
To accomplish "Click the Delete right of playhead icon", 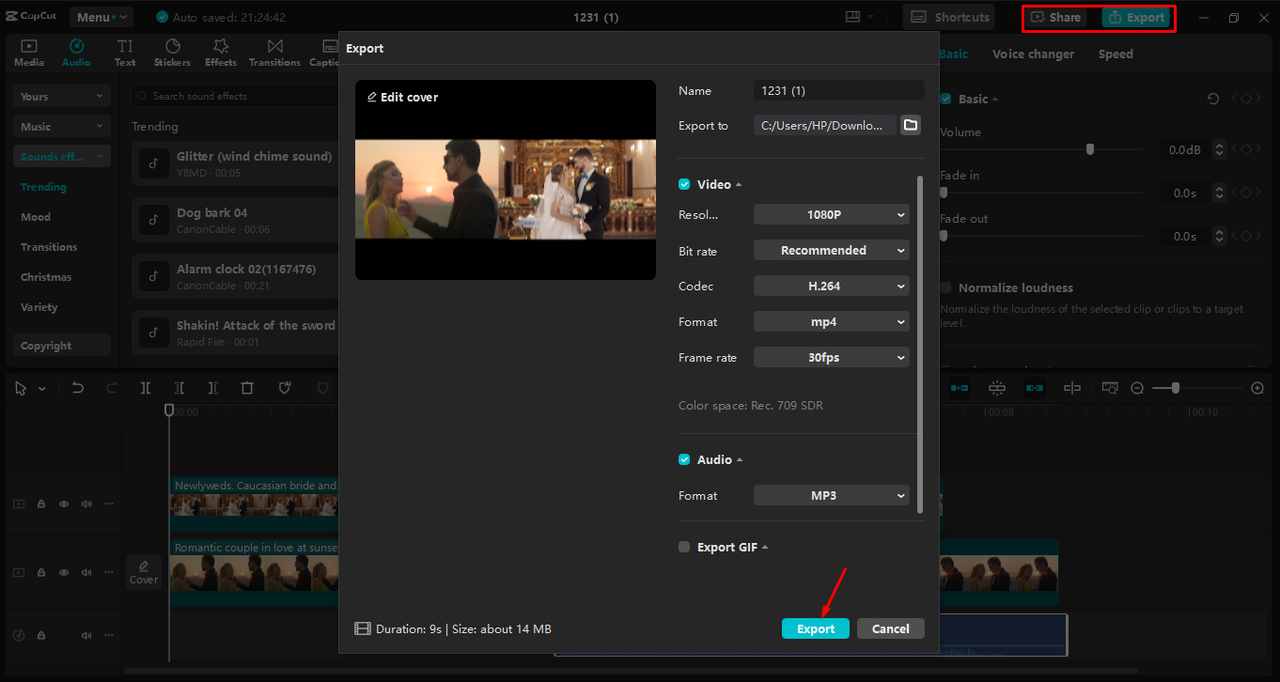I will 213,388.
